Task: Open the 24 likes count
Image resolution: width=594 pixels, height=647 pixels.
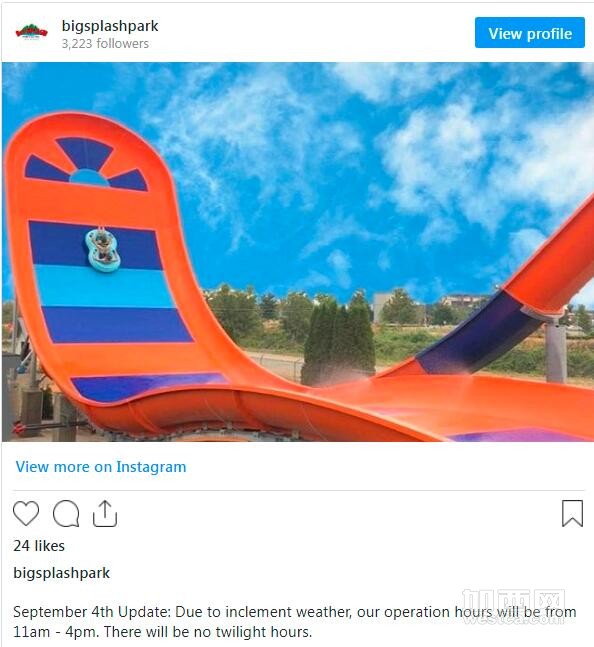Action: (39, 545)
